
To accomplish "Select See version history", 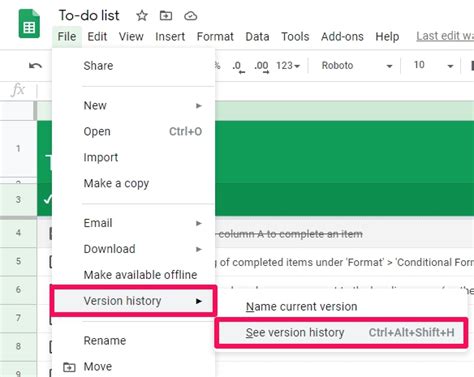I will (341, 333).
